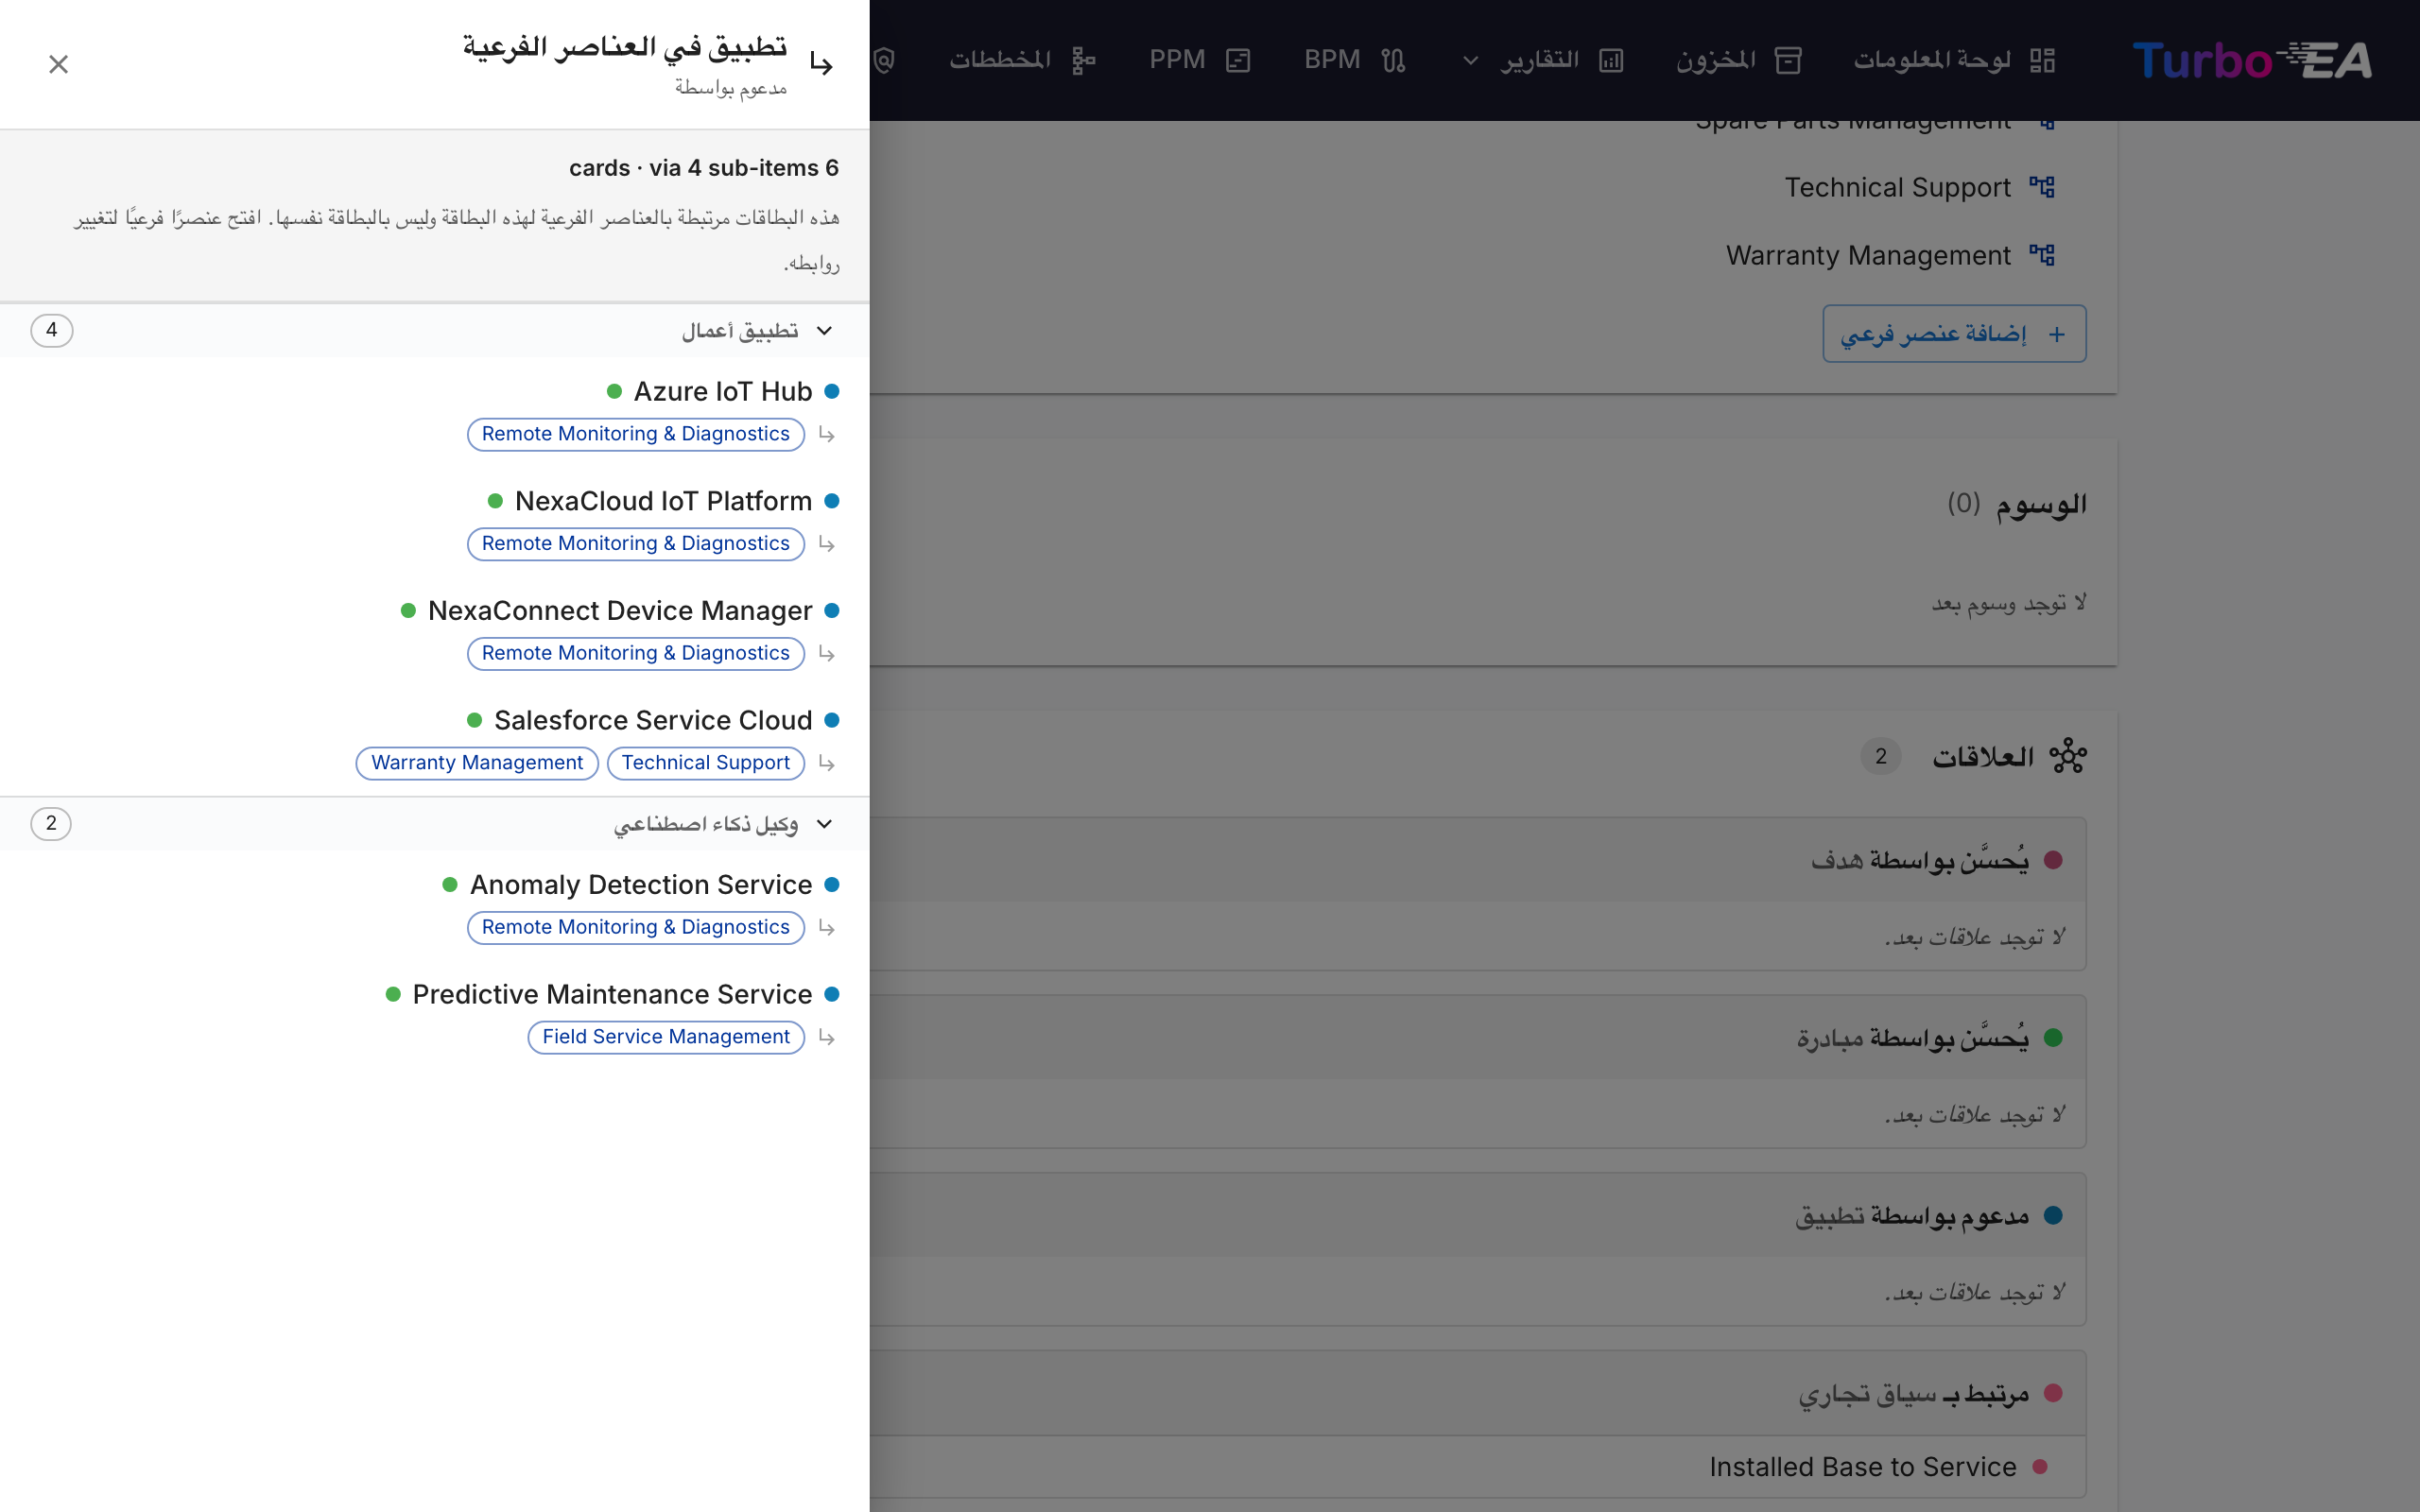Viewport: 2420px width, 1512px height.
Task: Open the Salesforce Service Cloud card
Action: pos(652,720)
